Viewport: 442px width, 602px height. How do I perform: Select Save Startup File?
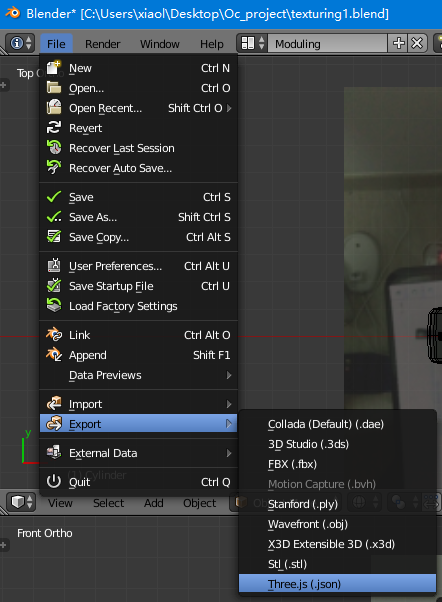[x=139, y=286]
